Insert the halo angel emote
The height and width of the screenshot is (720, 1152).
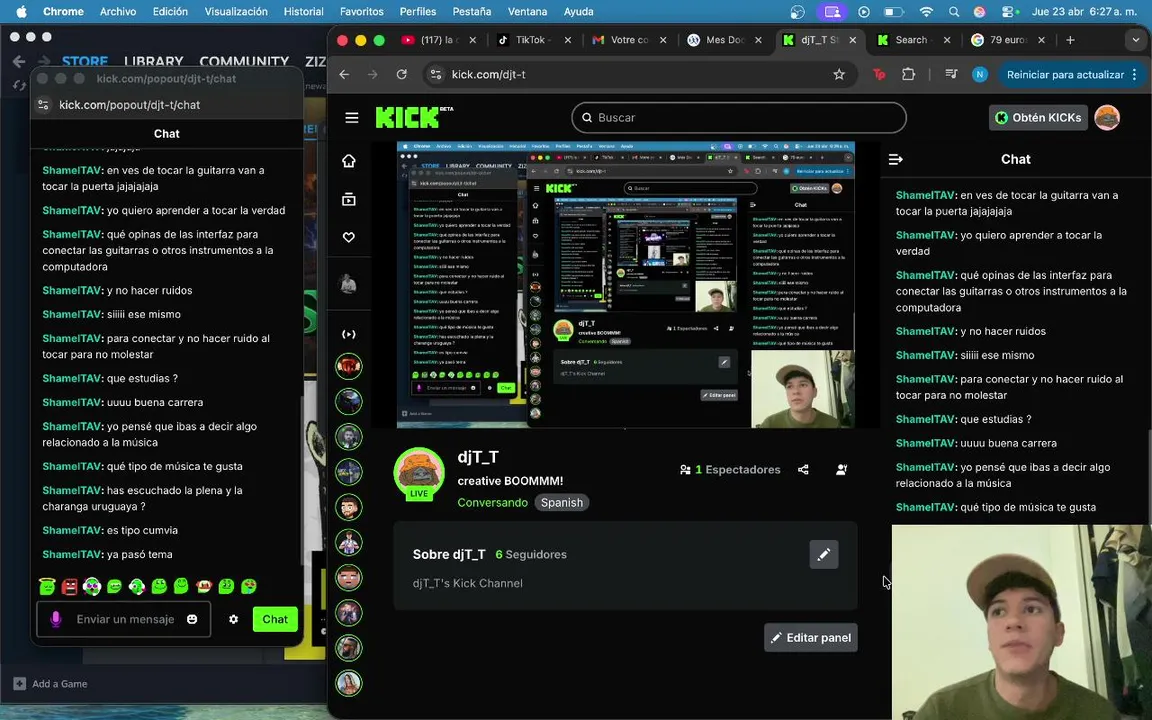47,586
